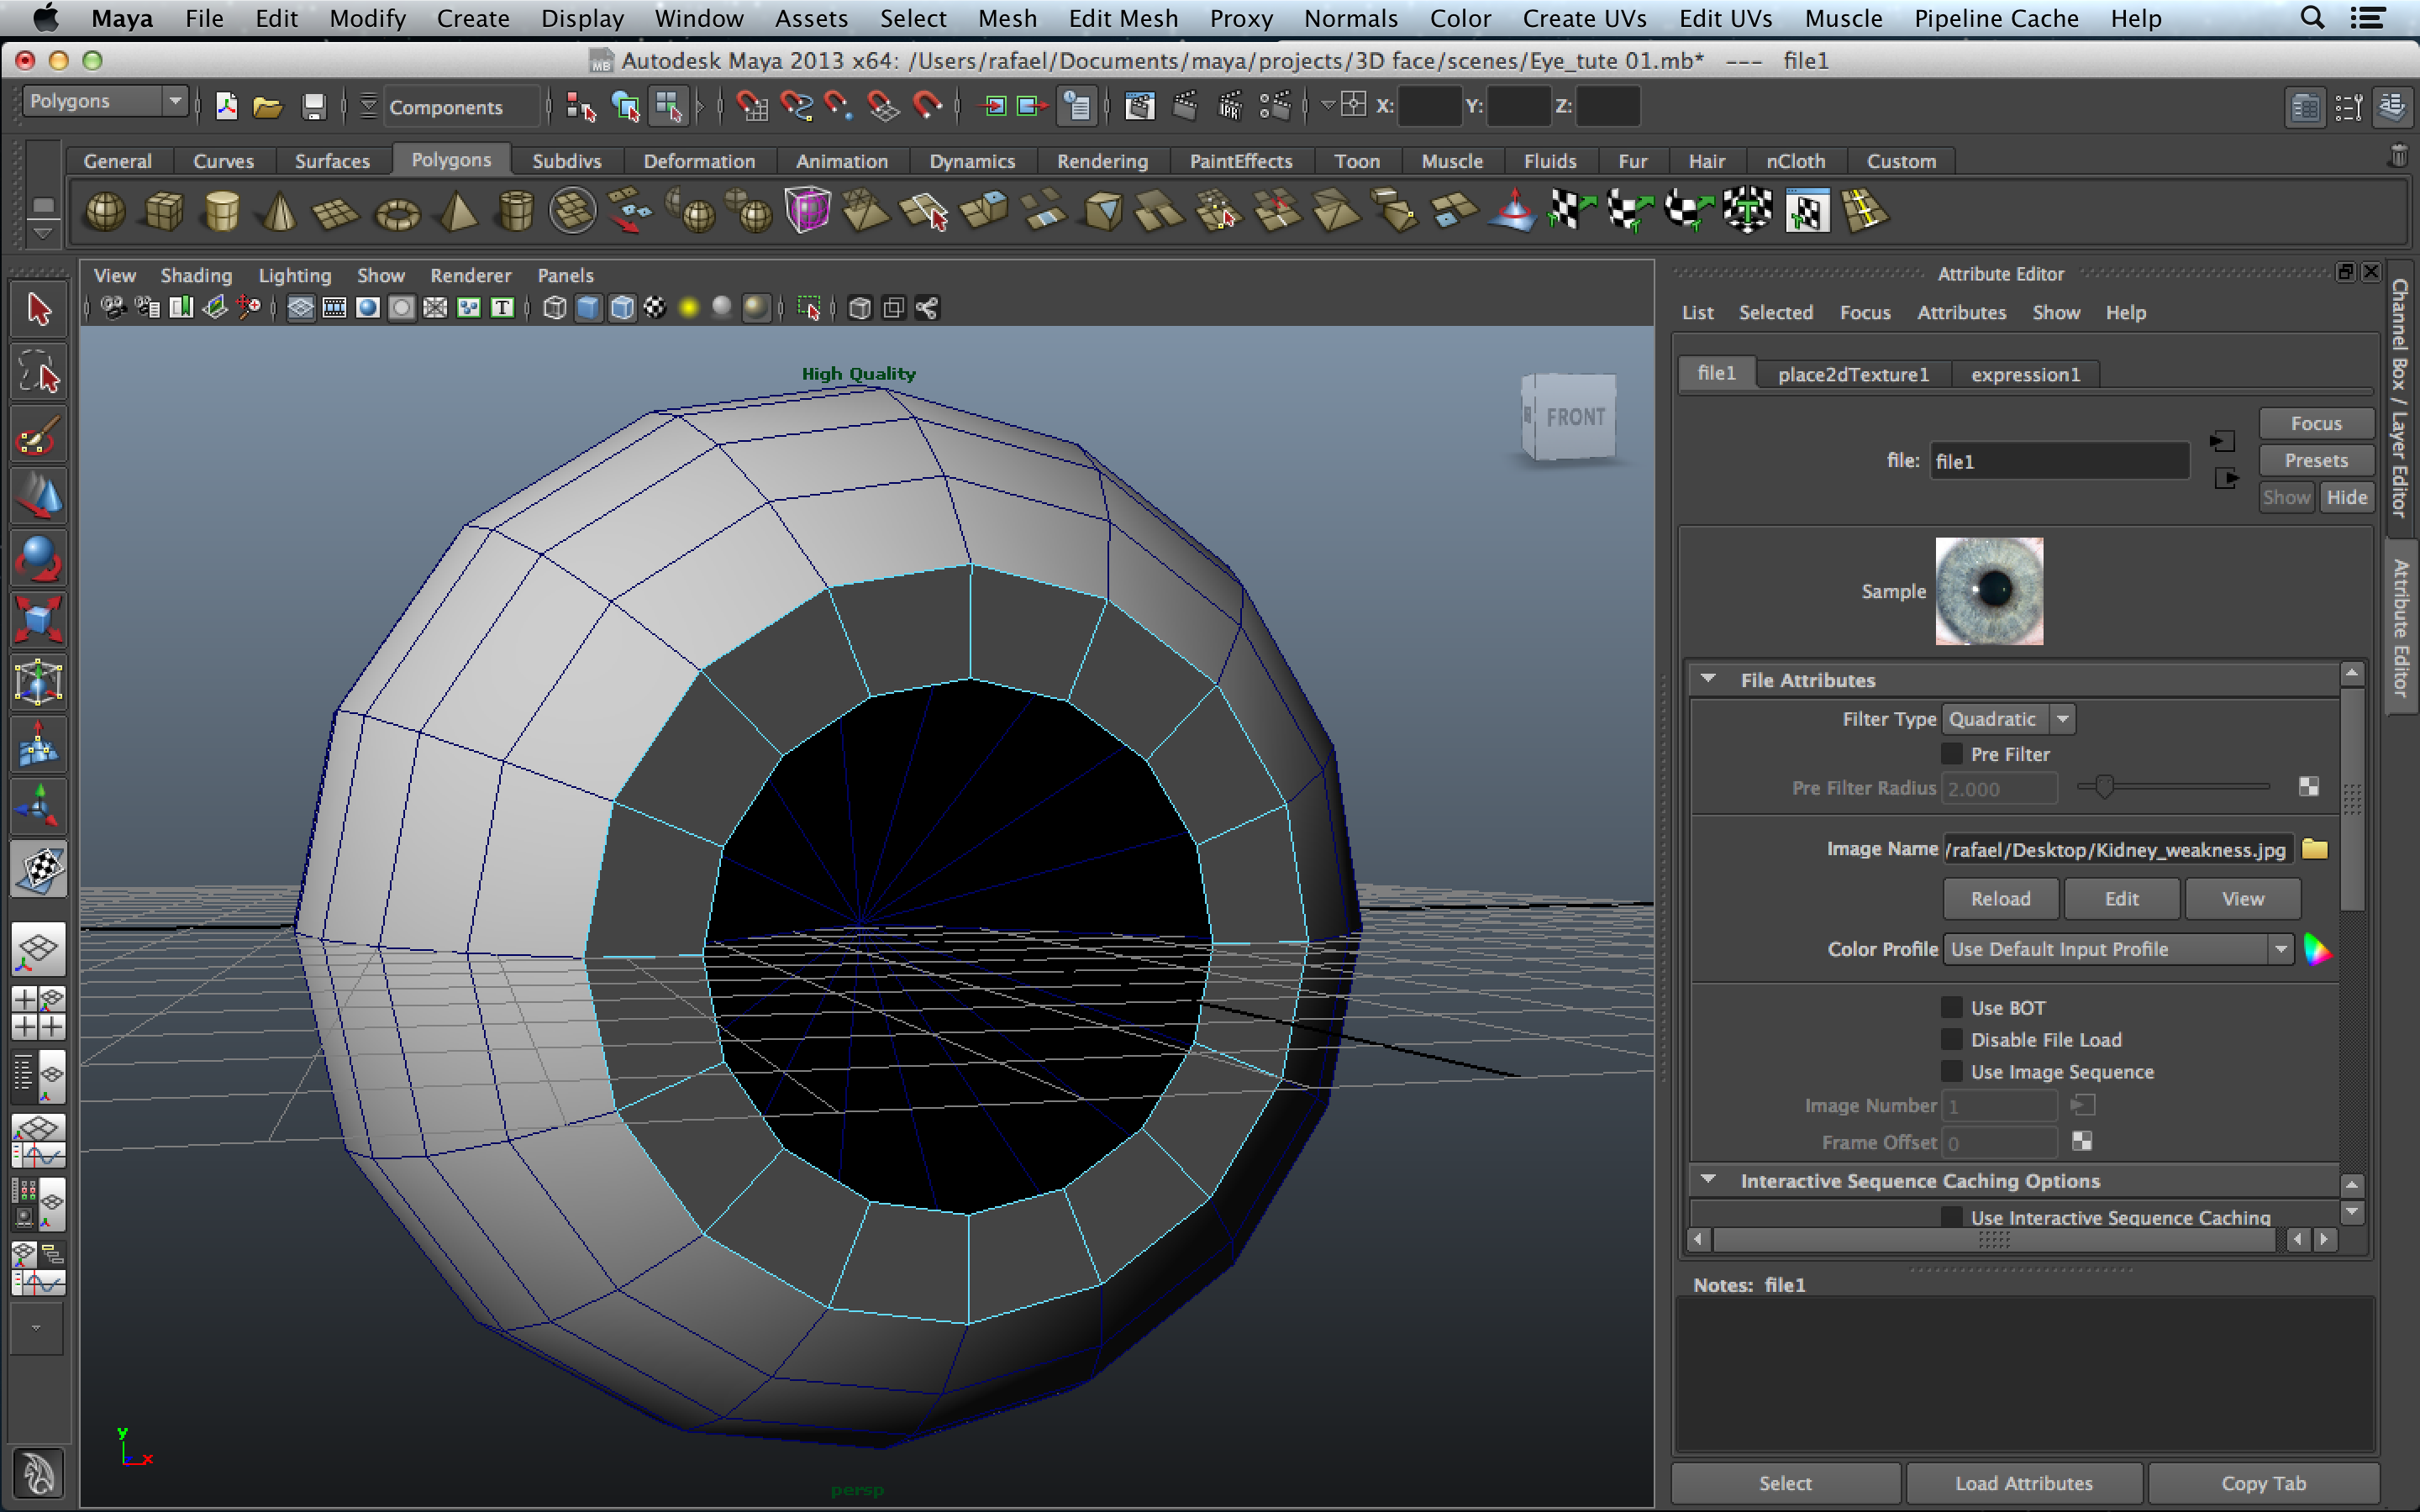2420x1512 pixels.
Task: Create a polygon cube from shelf
Action: click(163, 212)
